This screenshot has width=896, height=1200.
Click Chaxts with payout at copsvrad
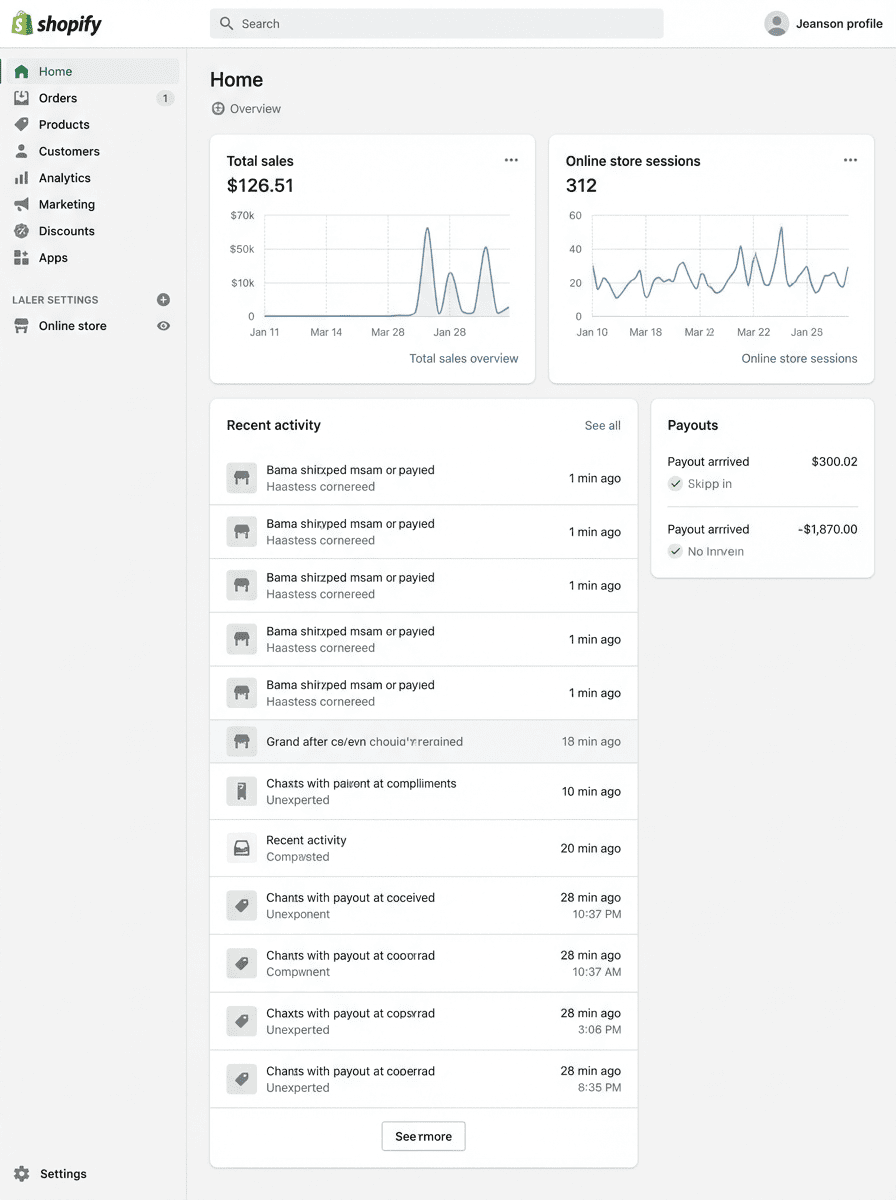pyautogui.click(x=350, y=1013)
